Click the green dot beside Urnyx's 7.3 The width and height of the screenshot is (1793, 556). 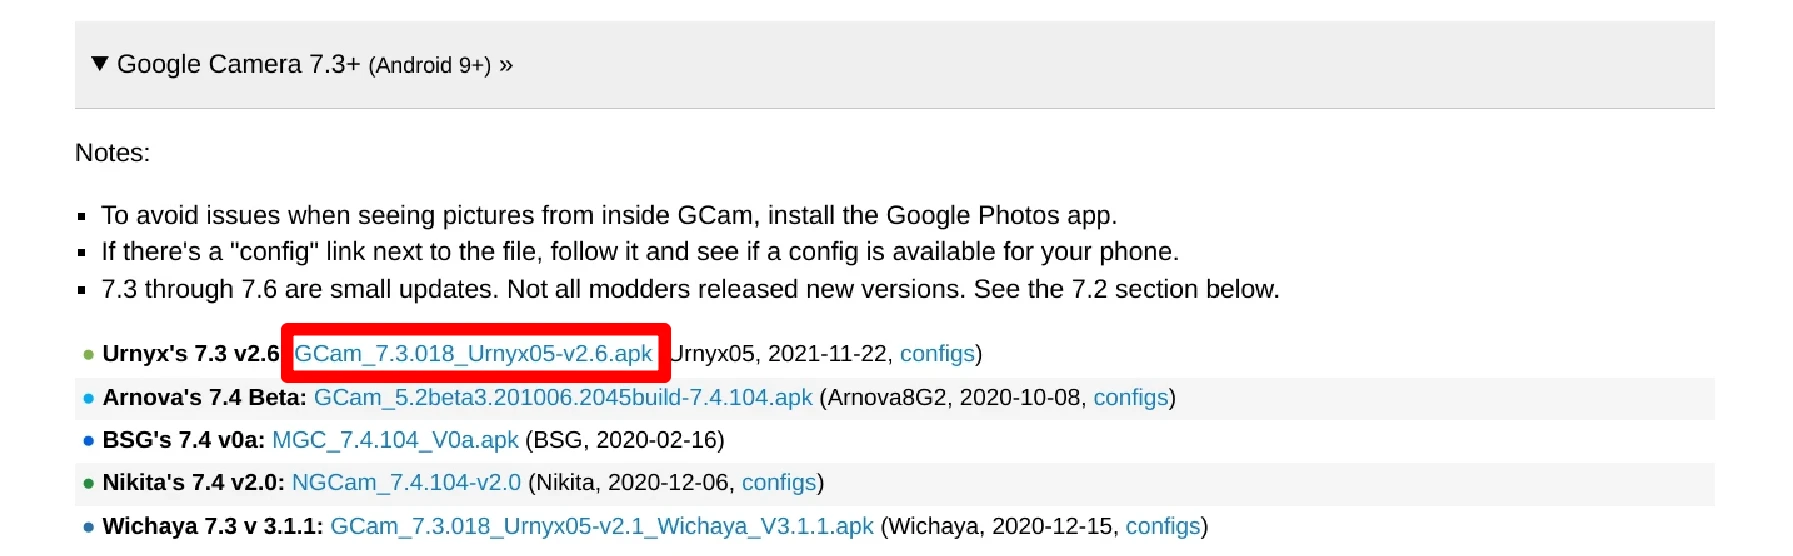(89, 355)
